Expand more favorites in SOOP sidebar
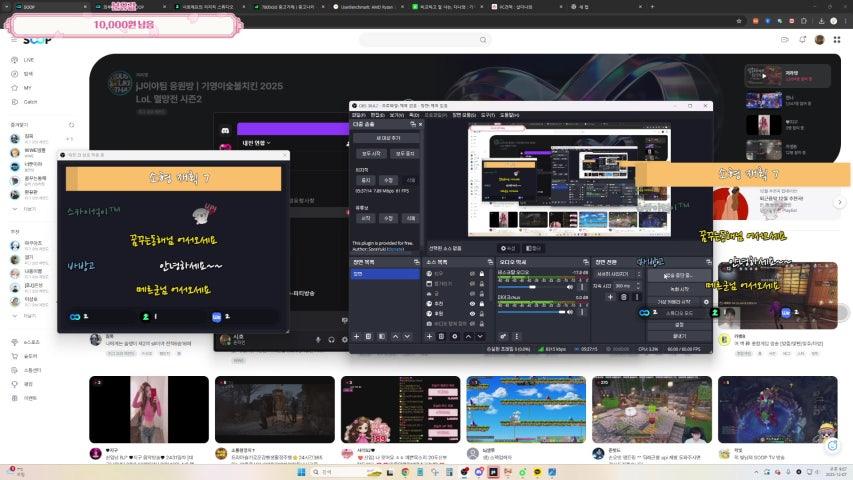 (x=24, y=209)
